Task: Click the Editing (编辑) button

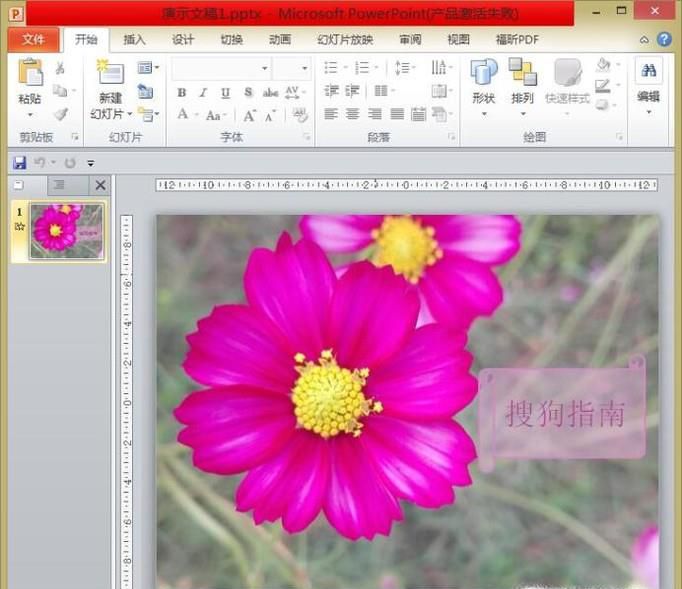Action: point(648,80)
